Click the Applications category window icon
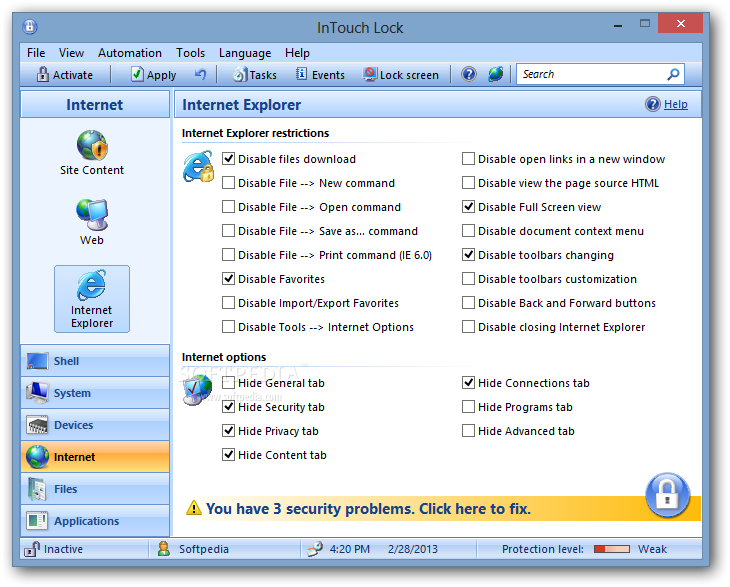This screenshot has width=730, height=587. click(x=37, y=521)
